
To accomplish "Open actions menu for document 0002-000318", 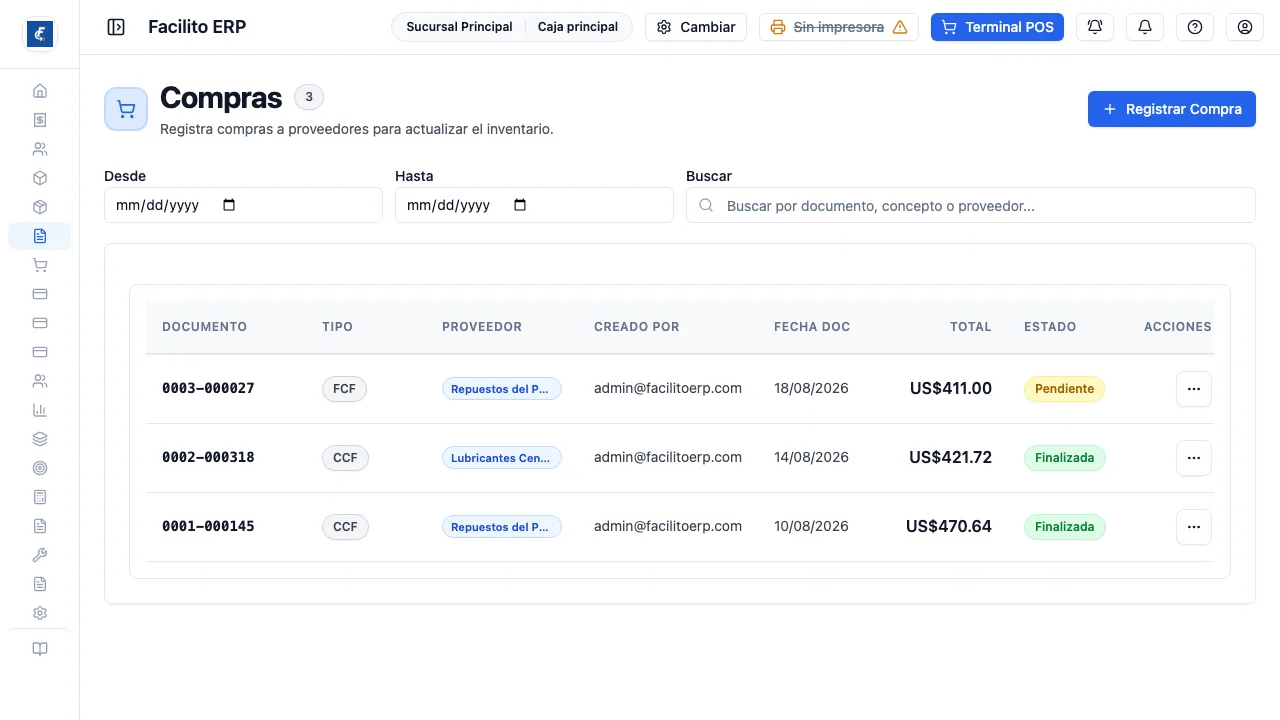I will pos(1194,458).
